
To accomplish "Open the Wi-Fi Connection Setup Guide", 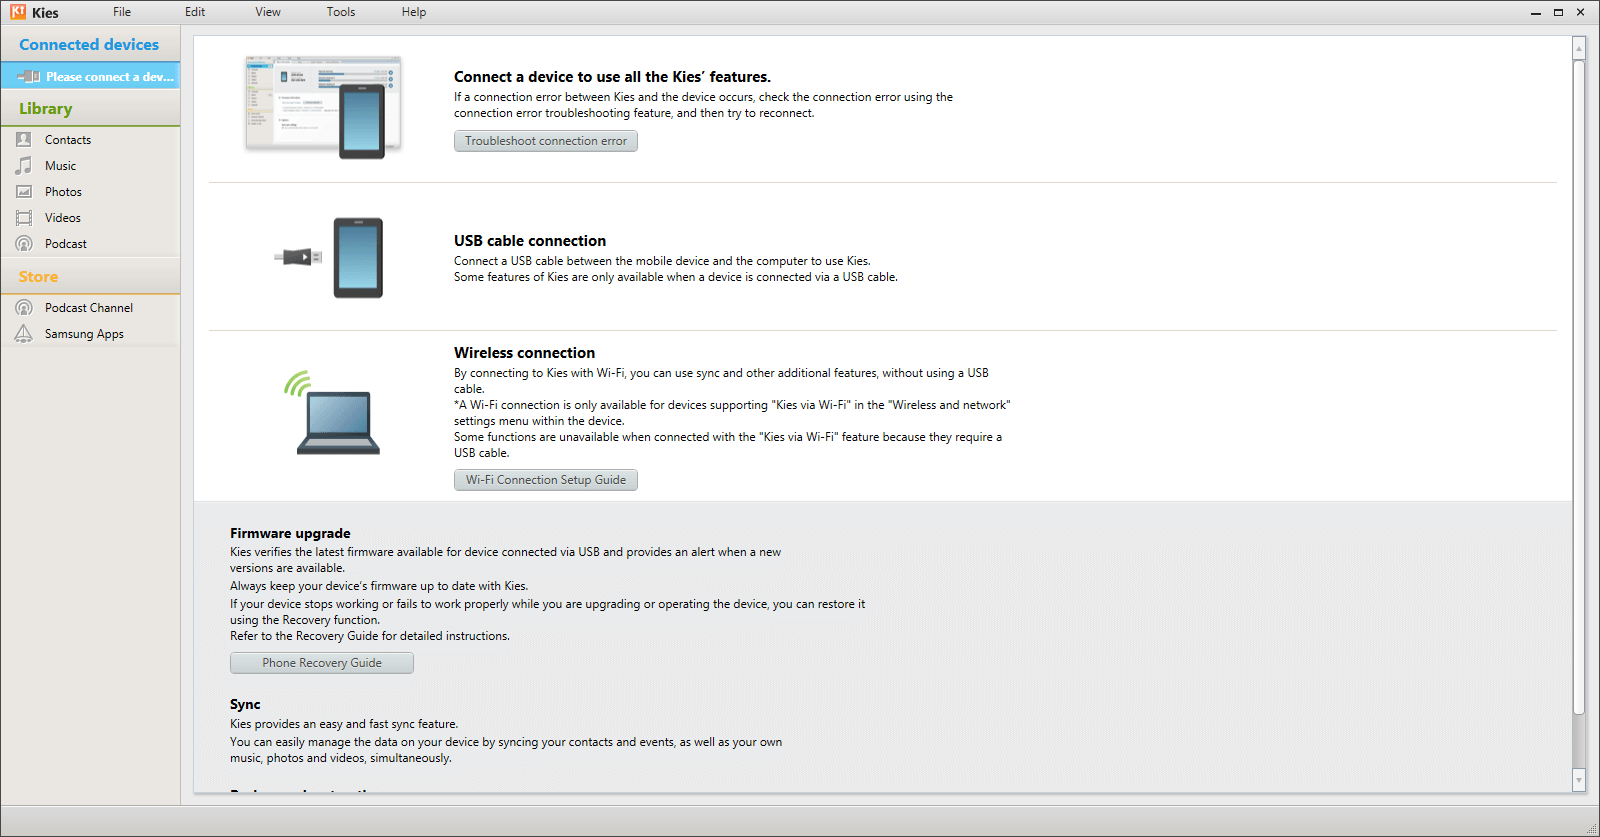I will pos(546,480).
